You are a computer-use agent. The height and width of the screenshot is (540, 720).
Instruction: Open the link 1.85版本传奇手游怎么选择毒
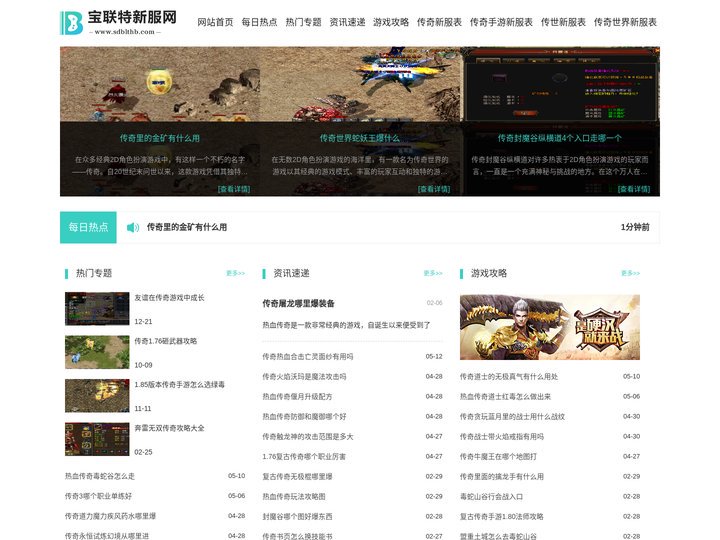pos(180,385)
